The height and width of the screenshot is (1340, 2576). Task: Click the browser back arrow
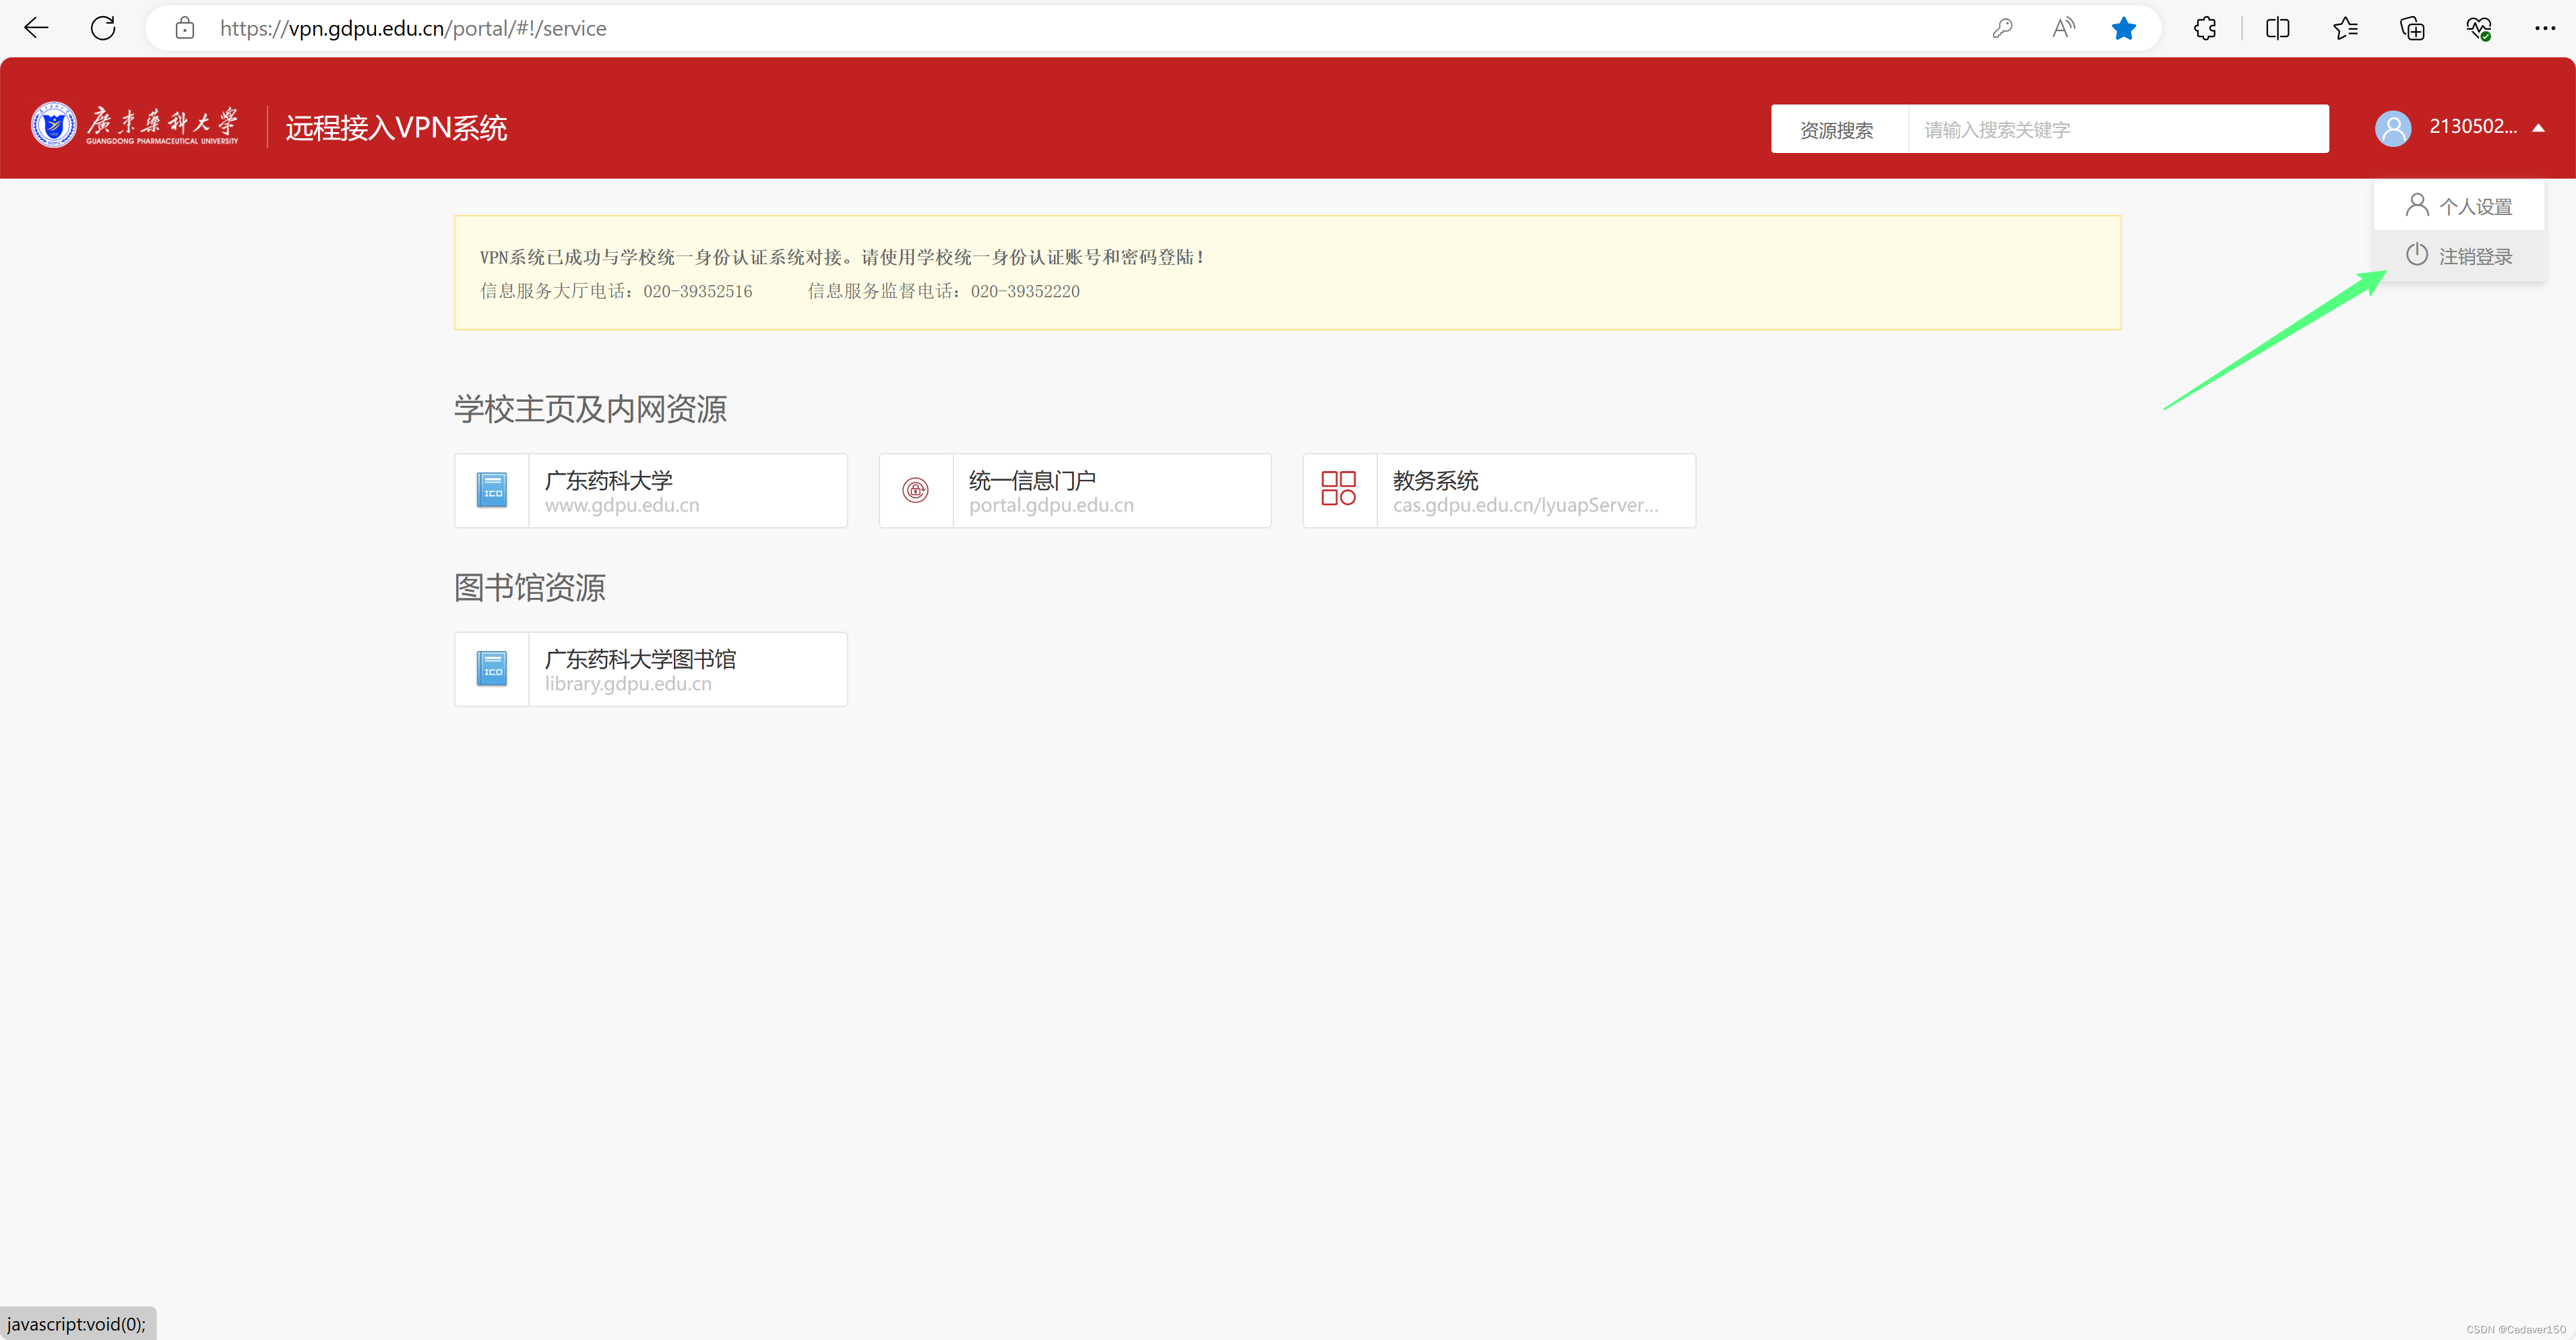(36, 28)
